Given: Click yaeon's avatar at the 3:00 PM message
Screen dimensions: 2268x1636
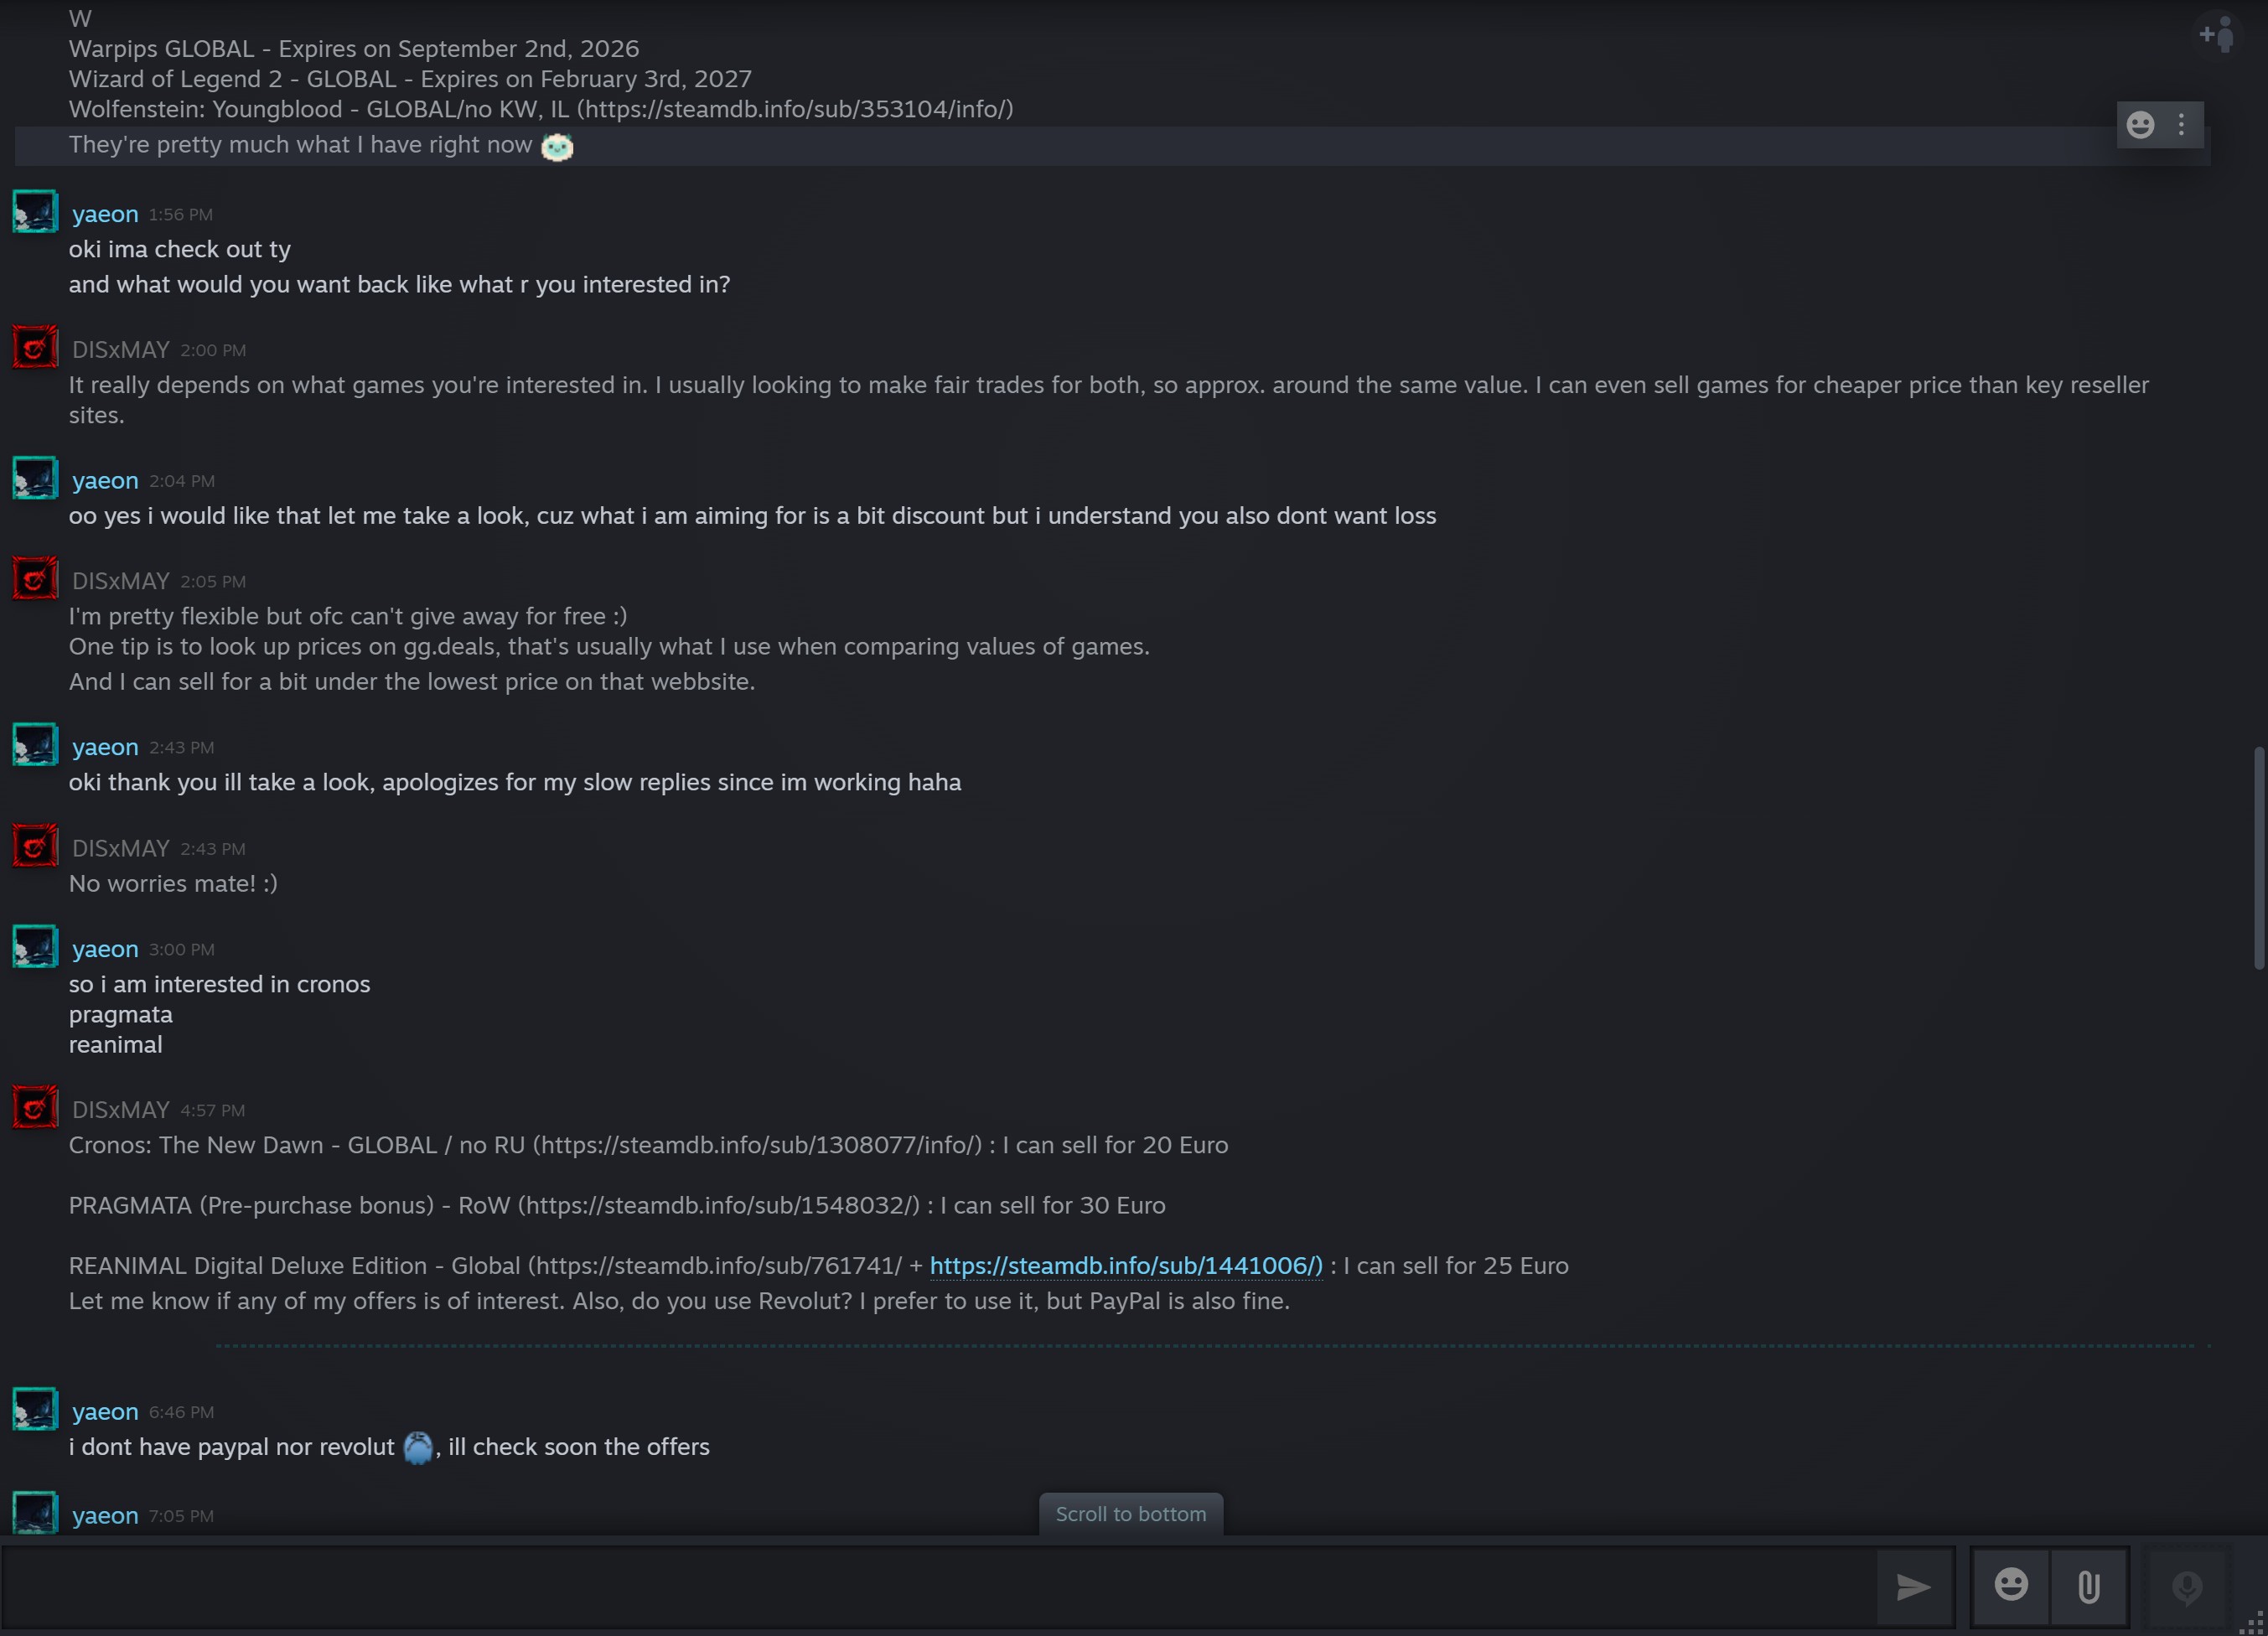Looking at the screenshot, I should pos(35,947).
